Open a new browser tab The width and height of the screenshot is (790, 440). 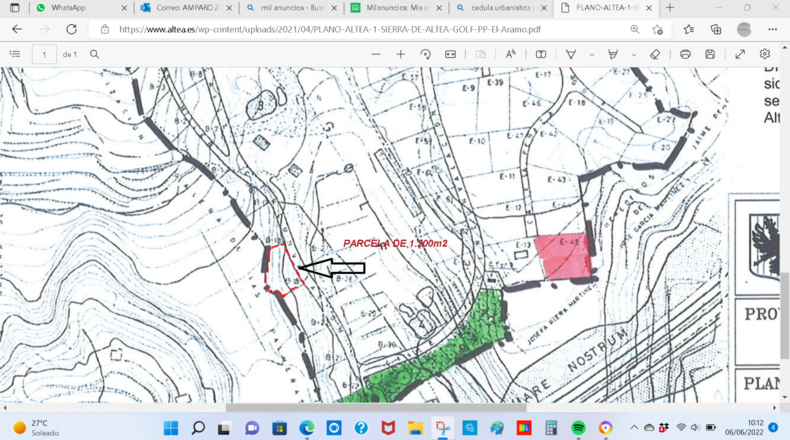point(670,8)
